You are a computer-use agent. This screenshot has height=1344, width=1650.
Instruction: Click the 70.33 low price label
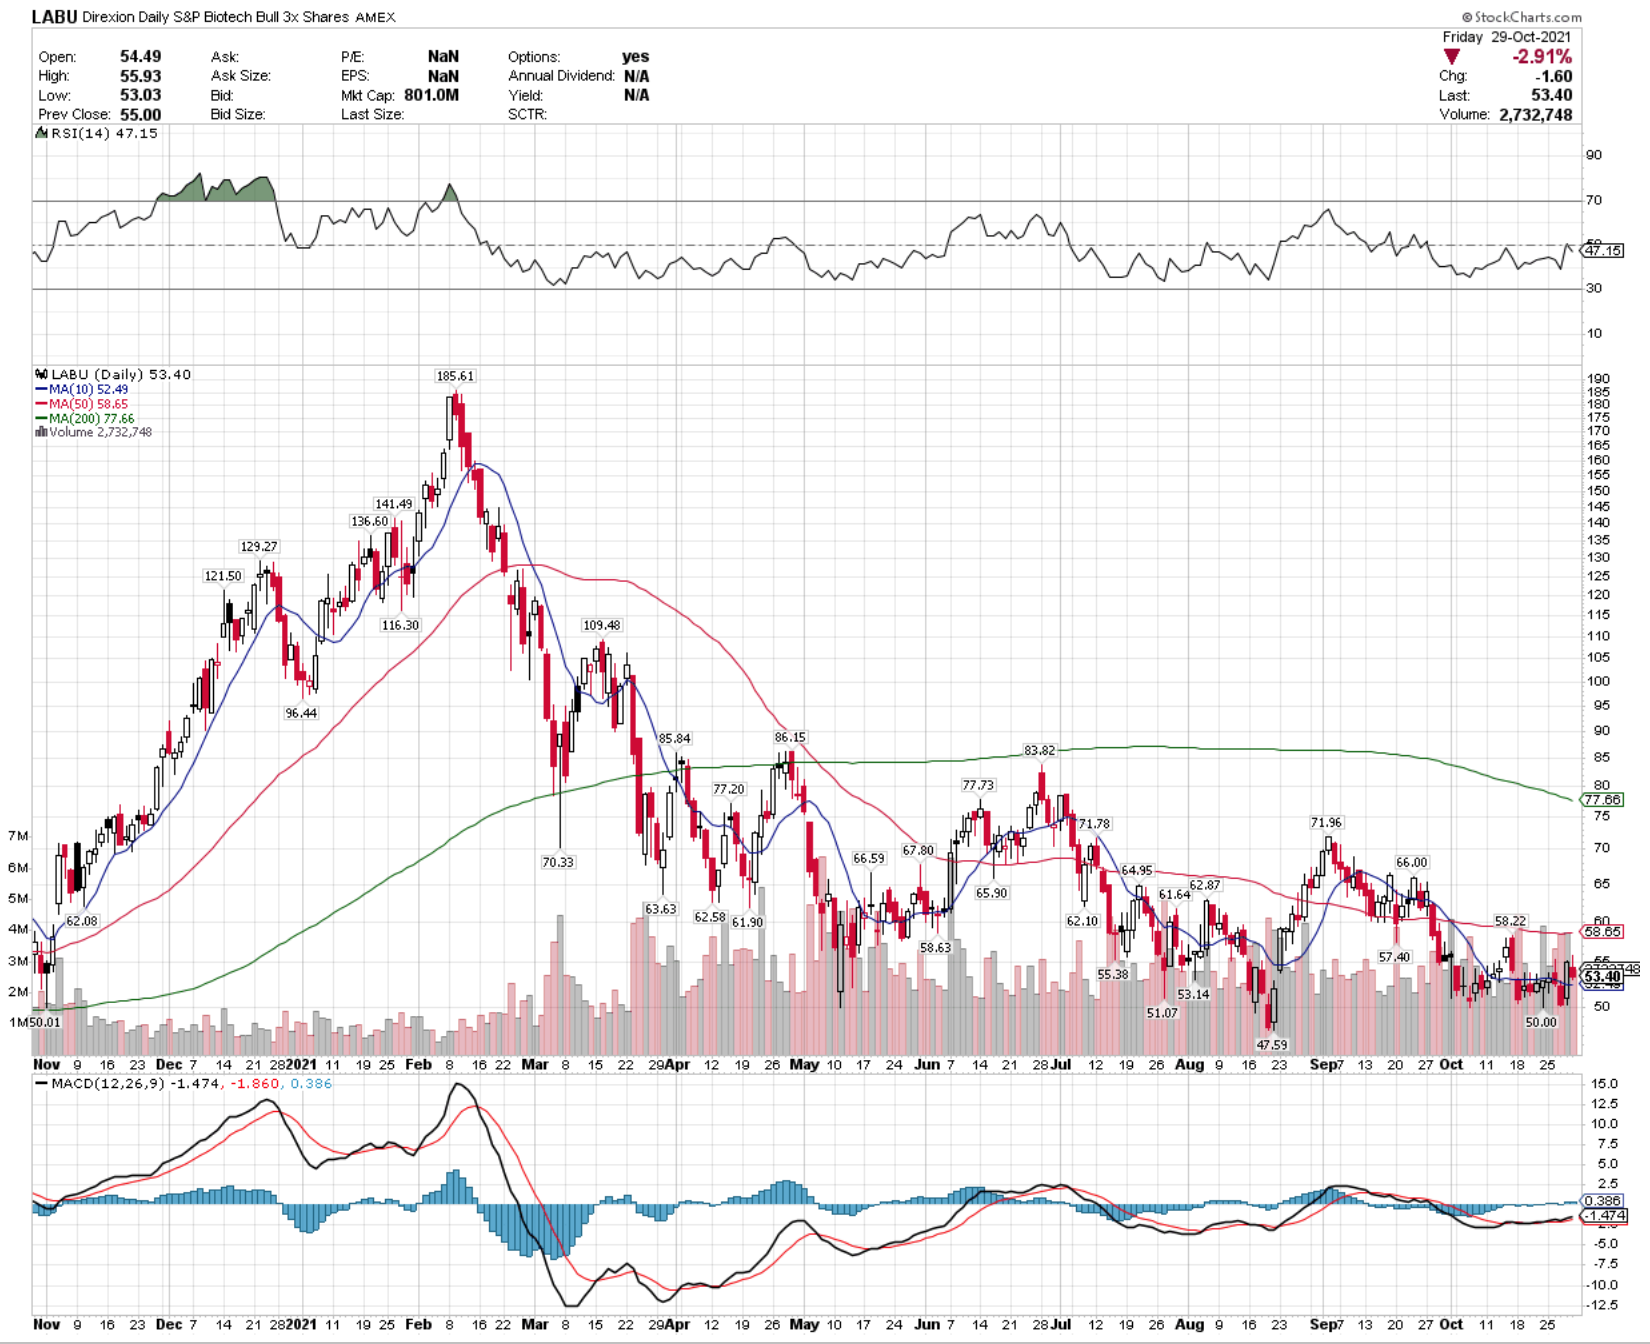(x=558, y=861)
